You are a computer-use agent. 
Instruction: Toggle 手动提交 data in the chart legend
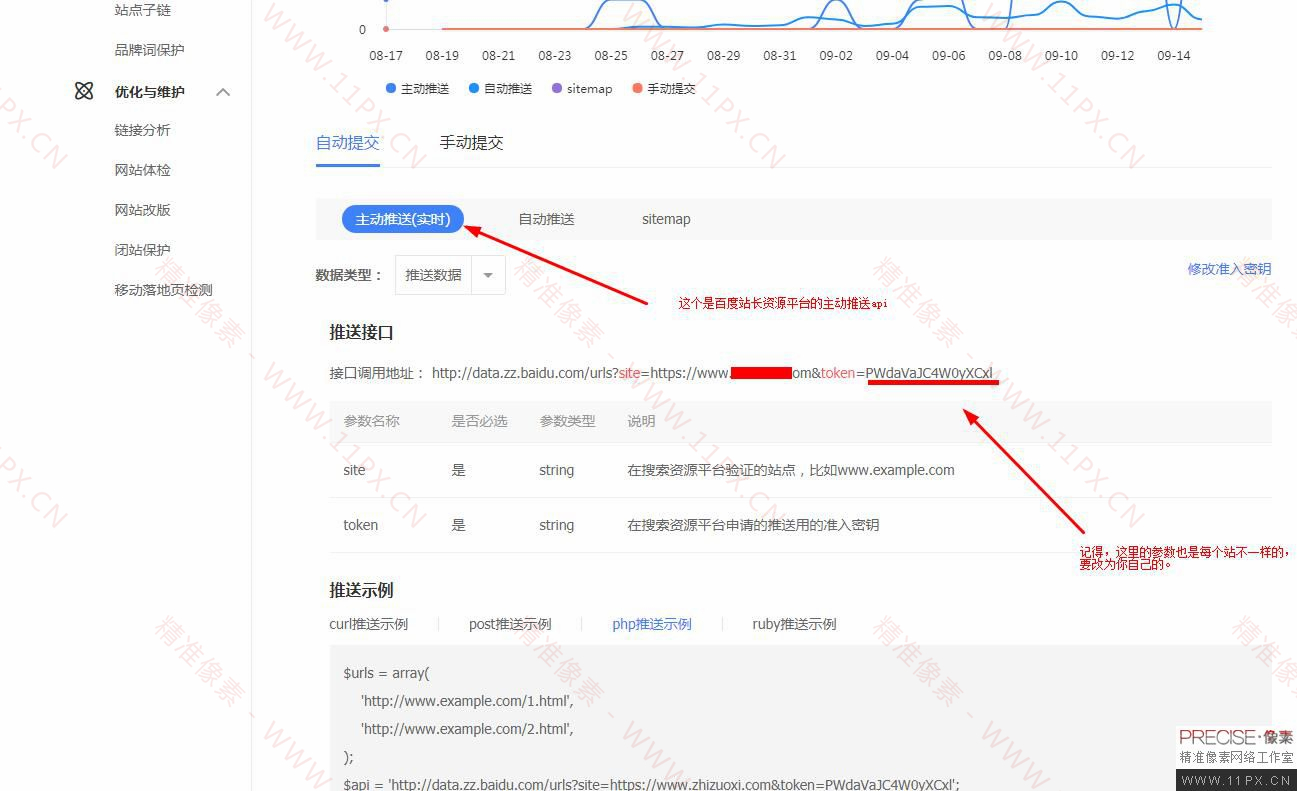pyautogui.click(x=665, y=88)
